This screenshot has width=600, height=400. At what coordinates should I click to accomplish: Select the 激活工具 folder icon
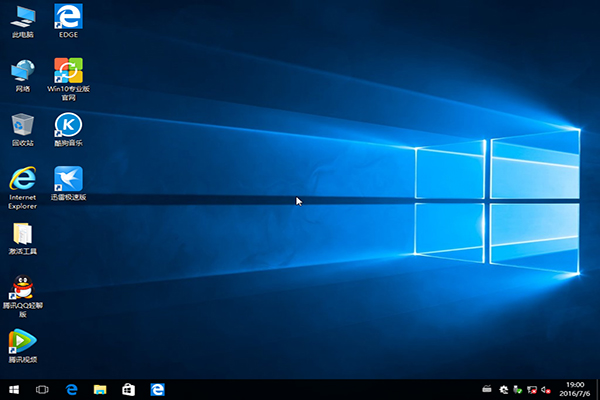22,234
